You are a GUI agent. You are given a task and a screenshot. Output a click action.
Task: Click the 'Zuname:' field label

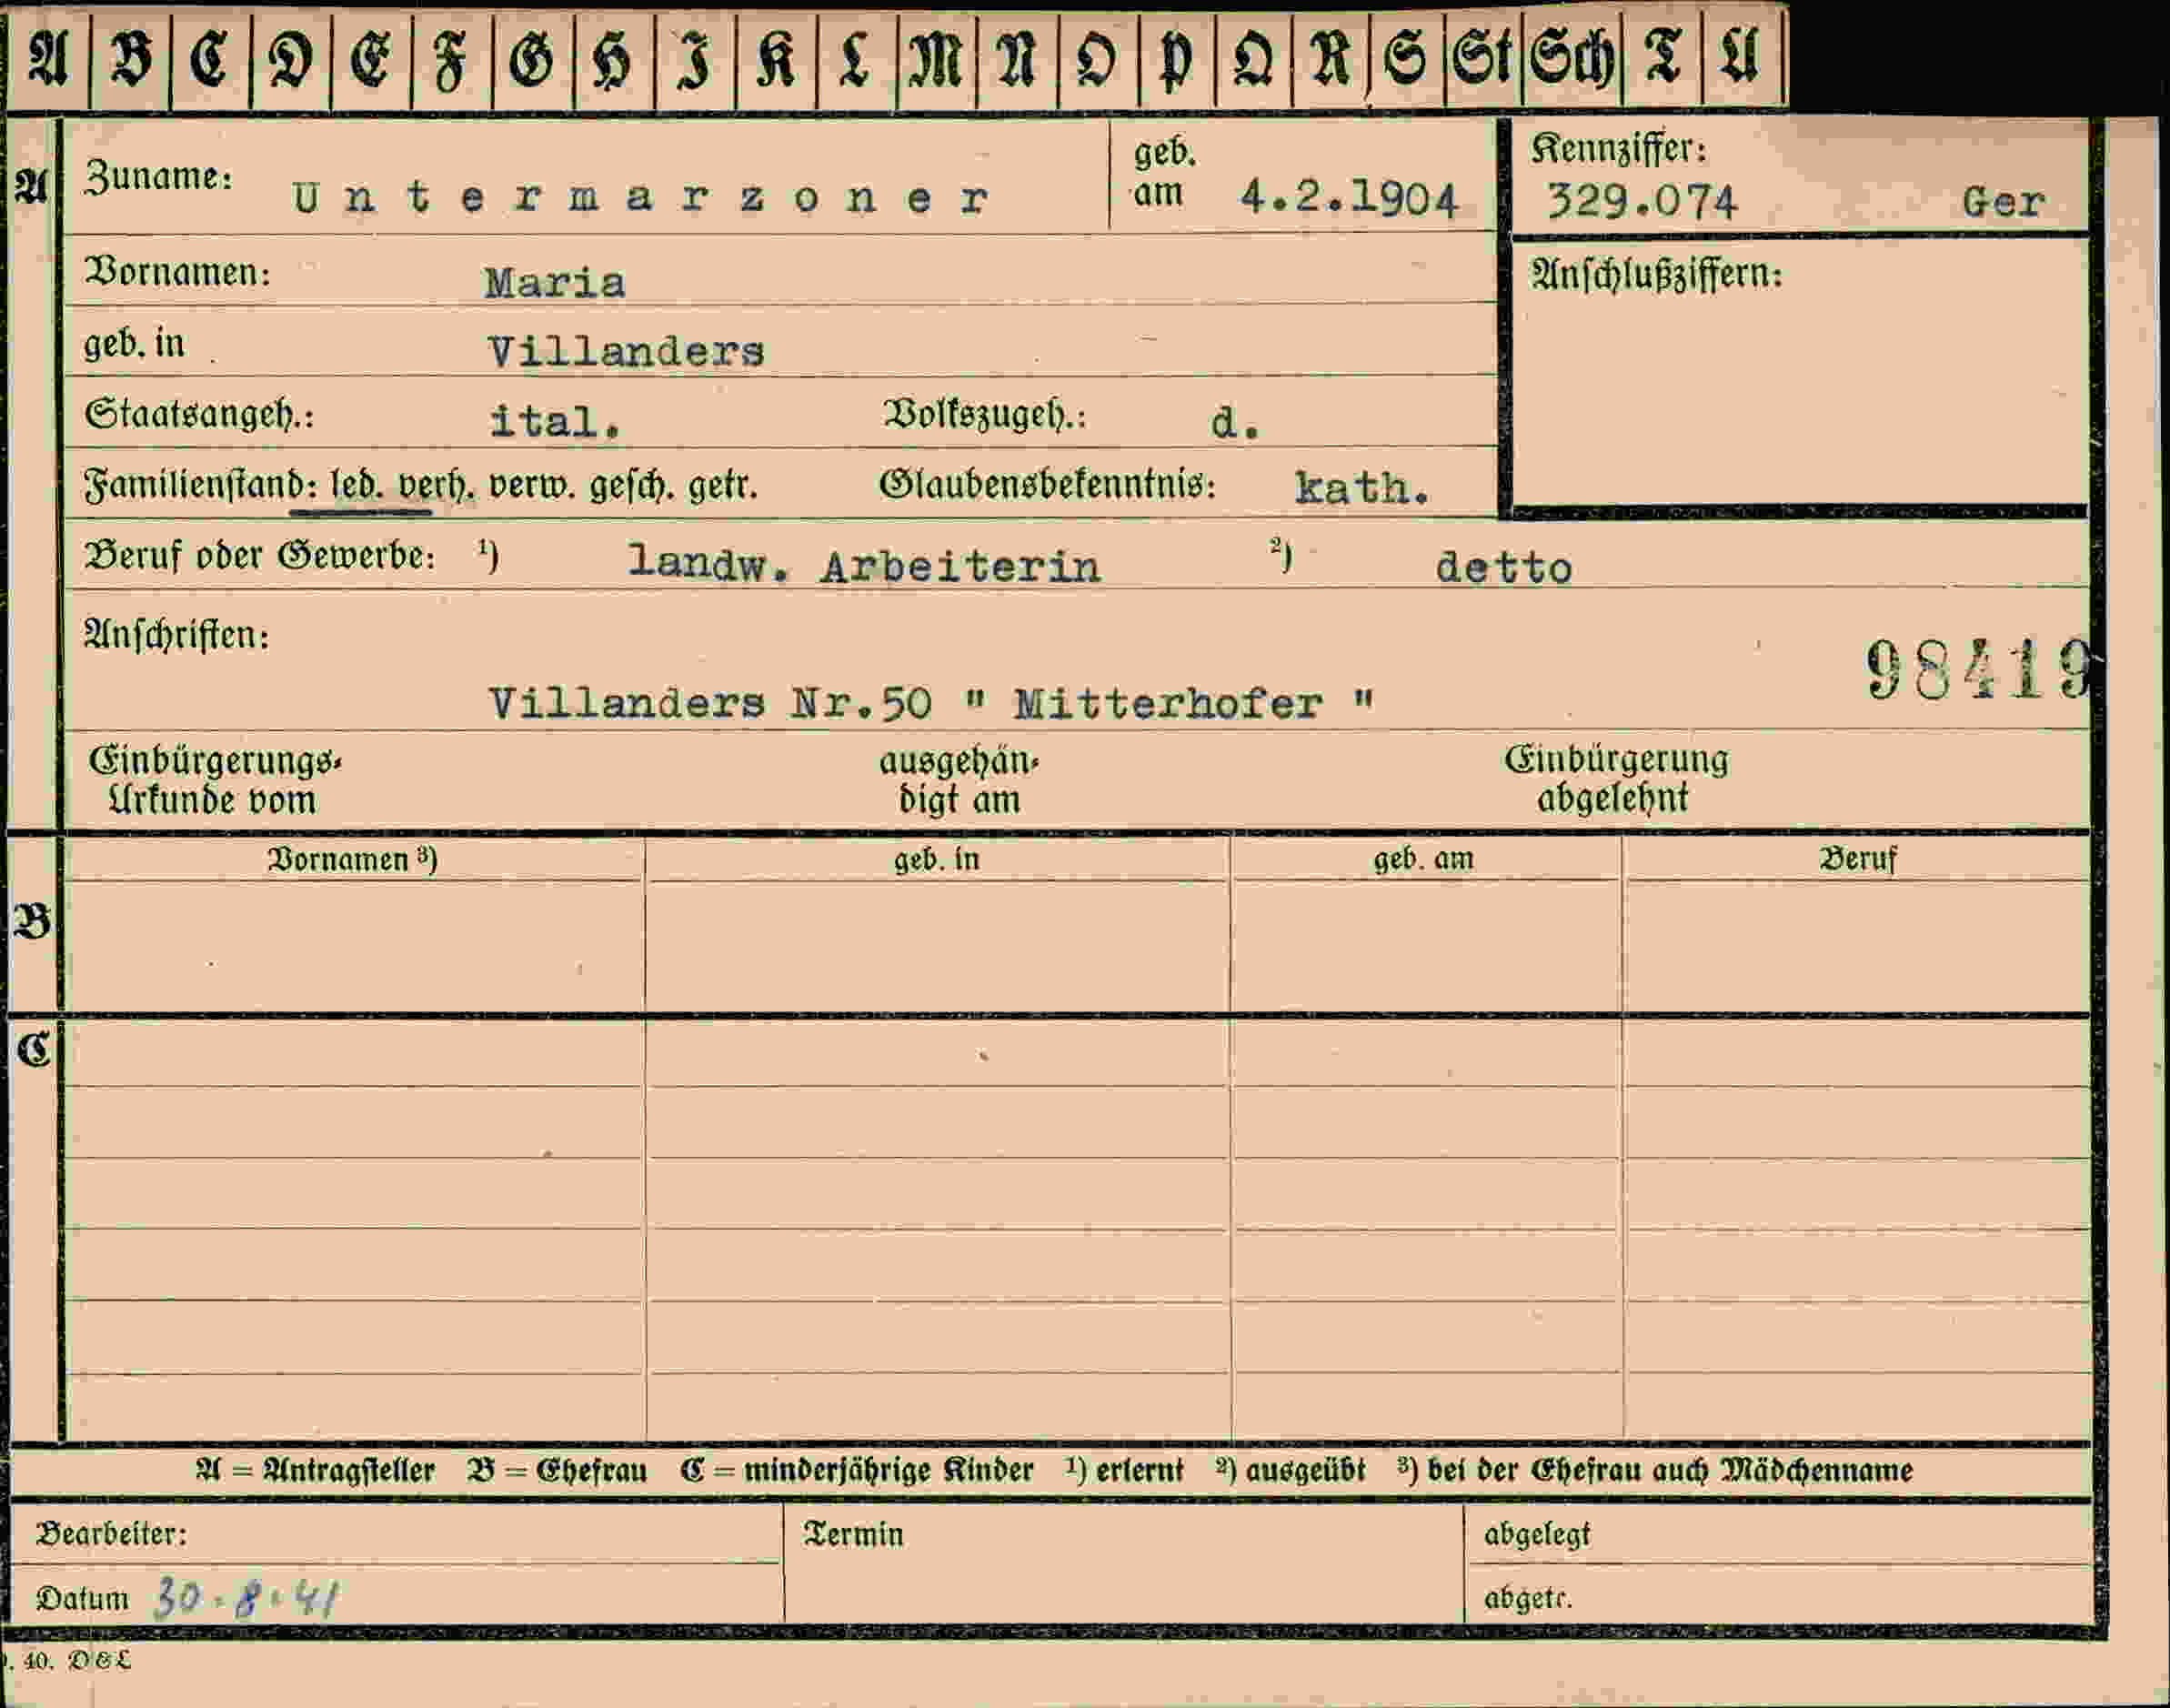[x=158, y=177]
